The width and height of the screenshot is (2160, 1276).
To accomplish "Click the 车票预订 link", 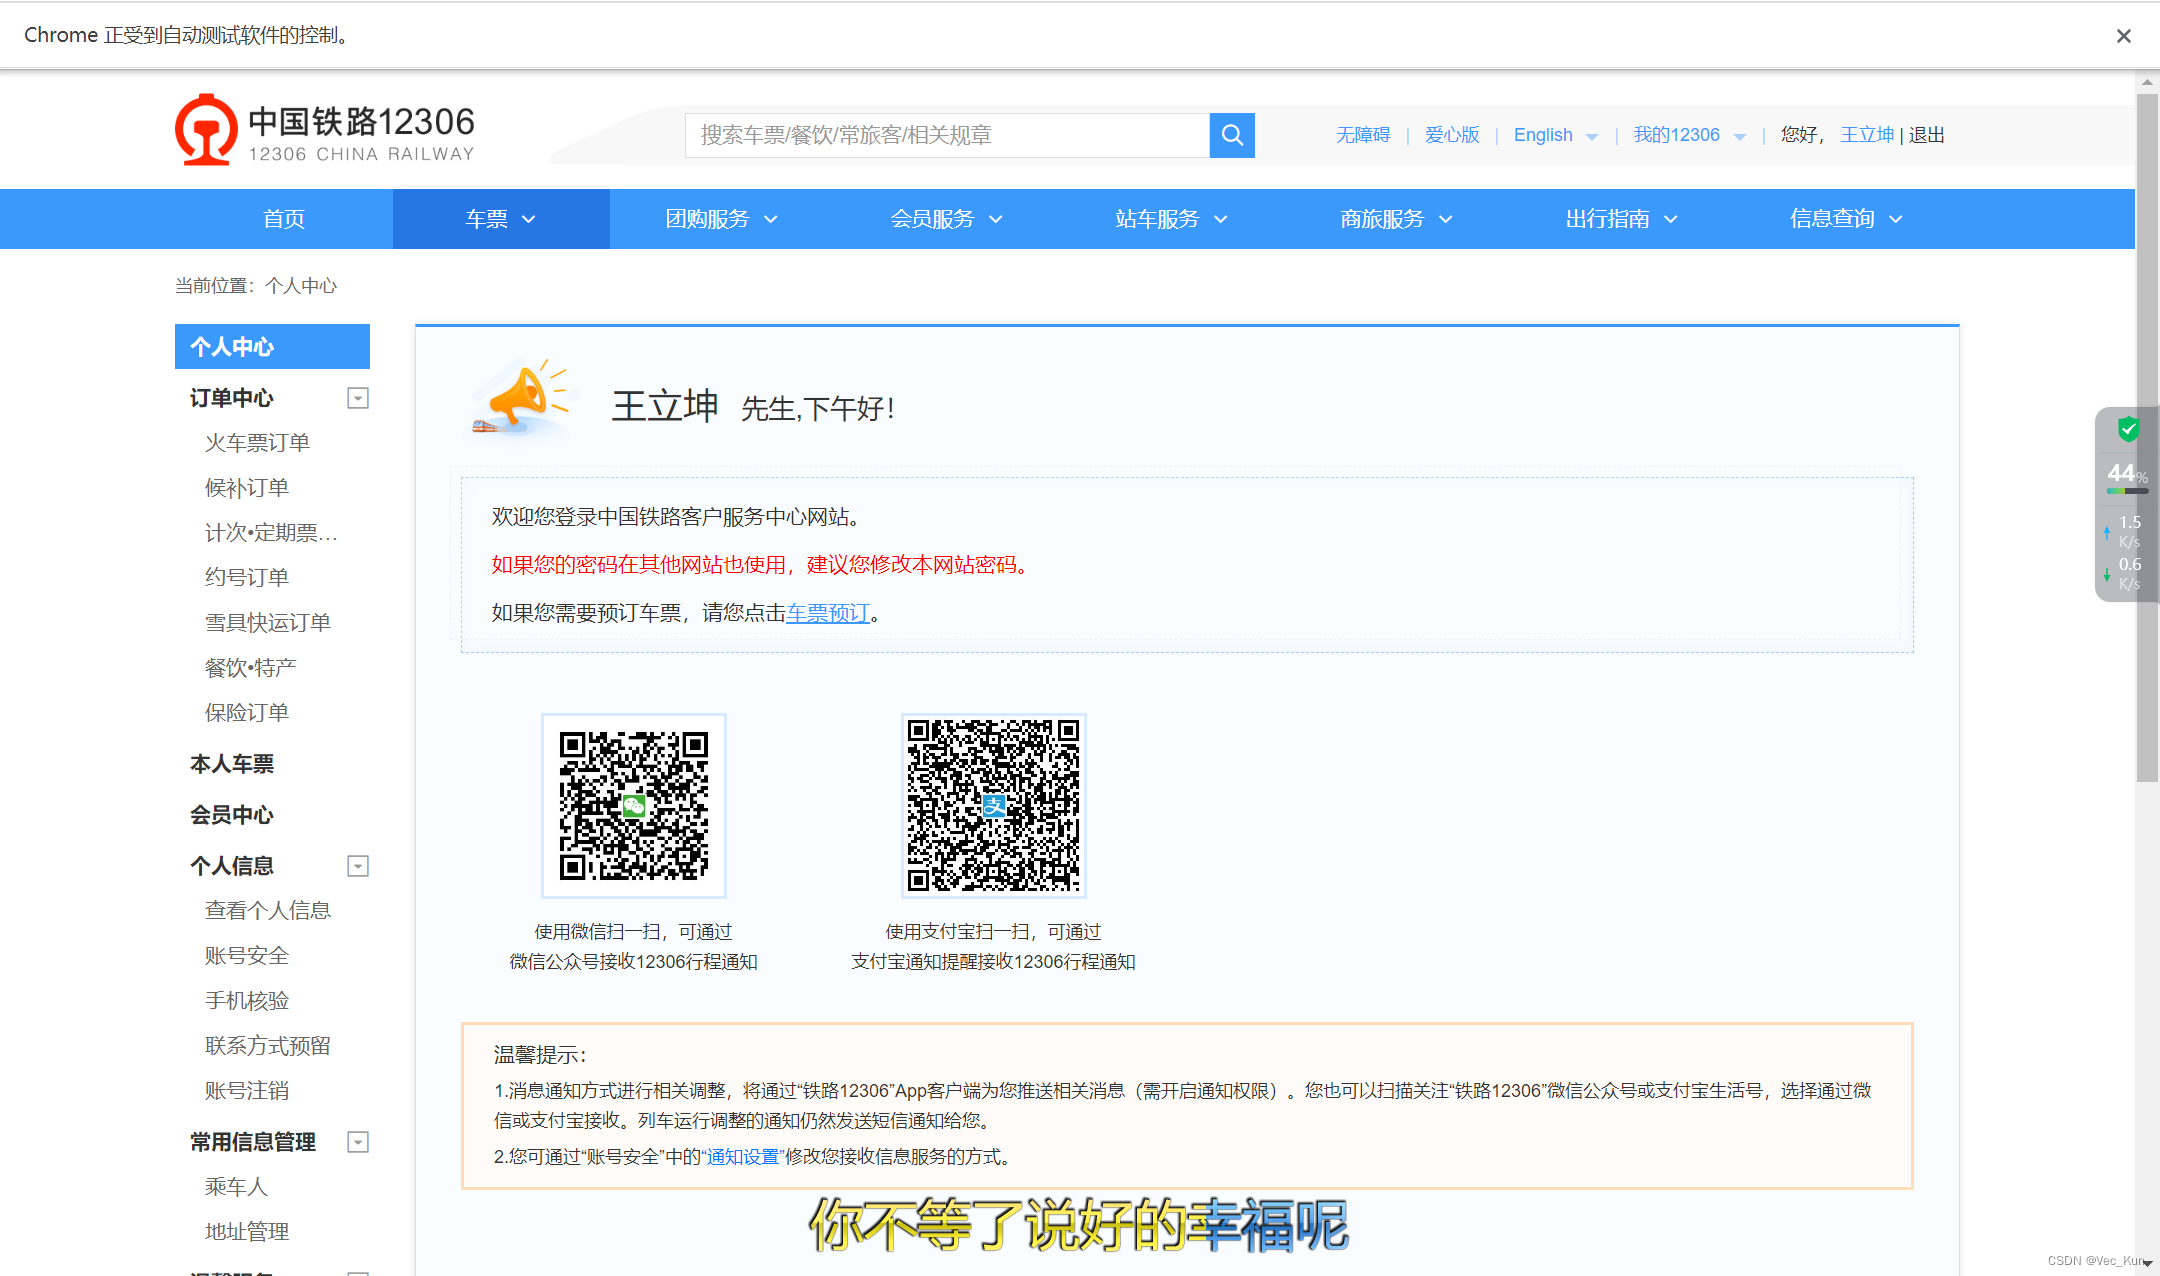I will pos(827,613).
